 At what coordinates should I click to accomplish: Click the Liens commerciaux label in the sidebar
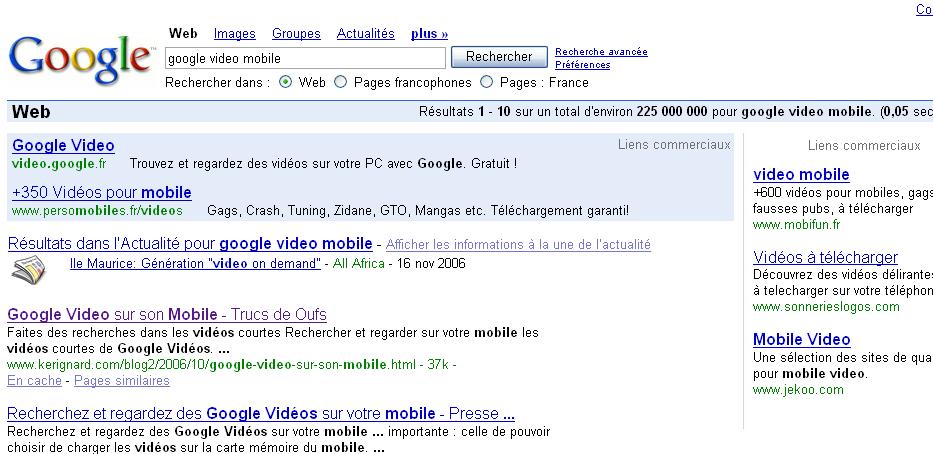tap(864, 146)
